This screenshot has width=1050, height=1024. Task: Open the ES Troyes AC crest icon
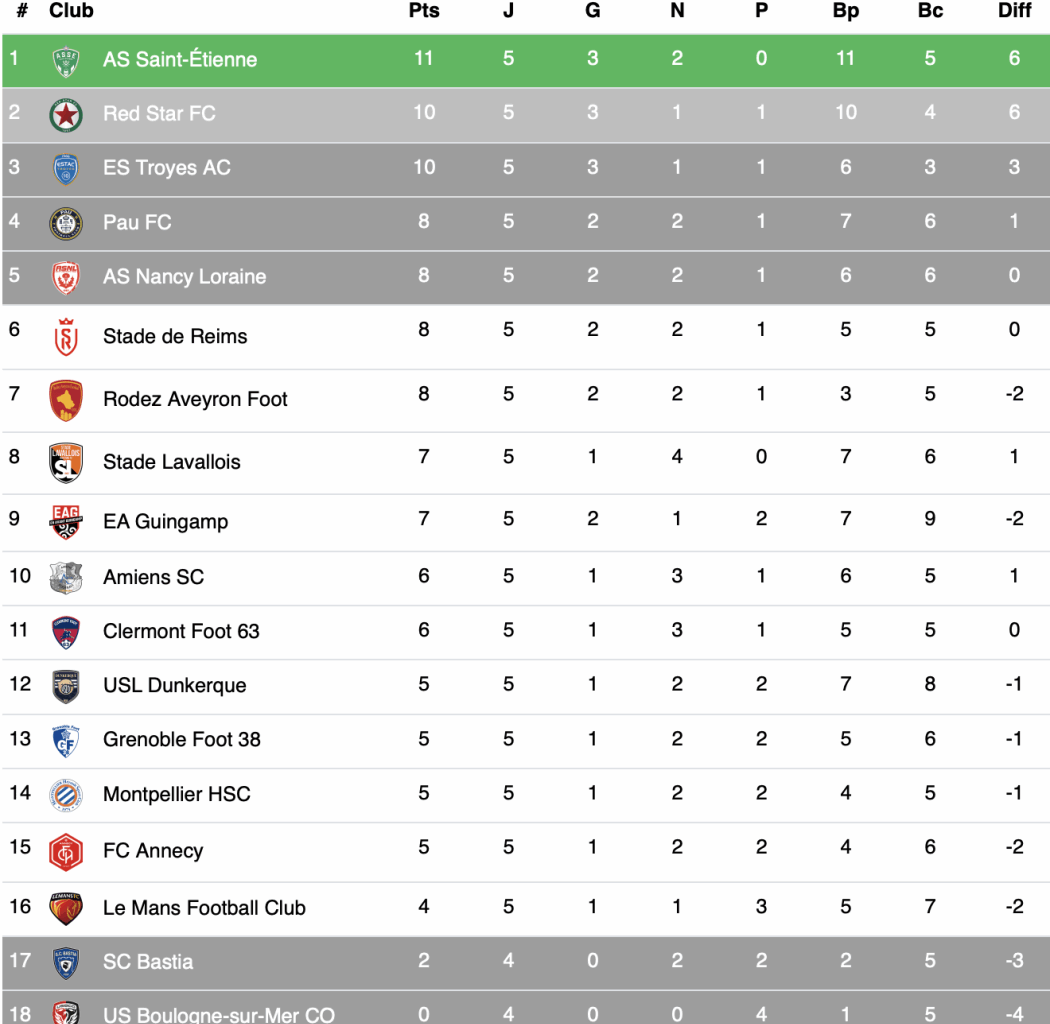66,169
